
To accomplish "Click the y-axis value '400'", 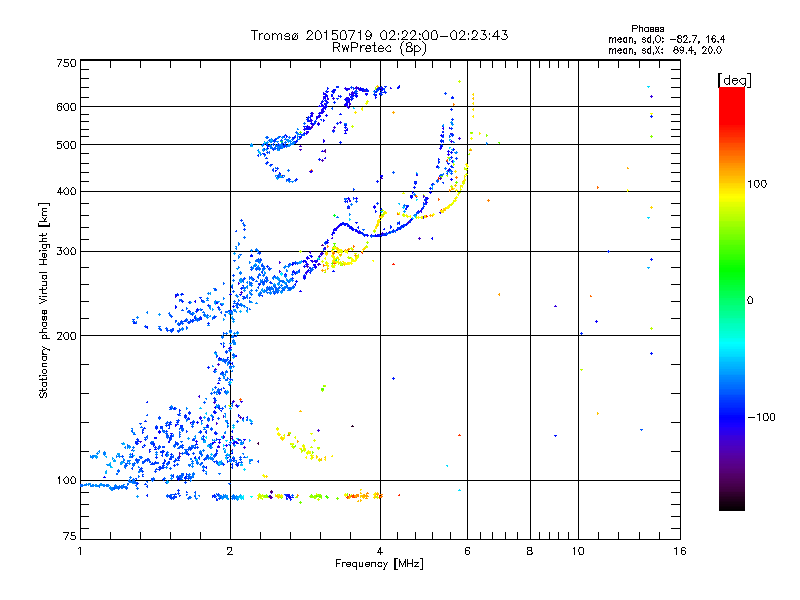I will click(x=66, y=192).
